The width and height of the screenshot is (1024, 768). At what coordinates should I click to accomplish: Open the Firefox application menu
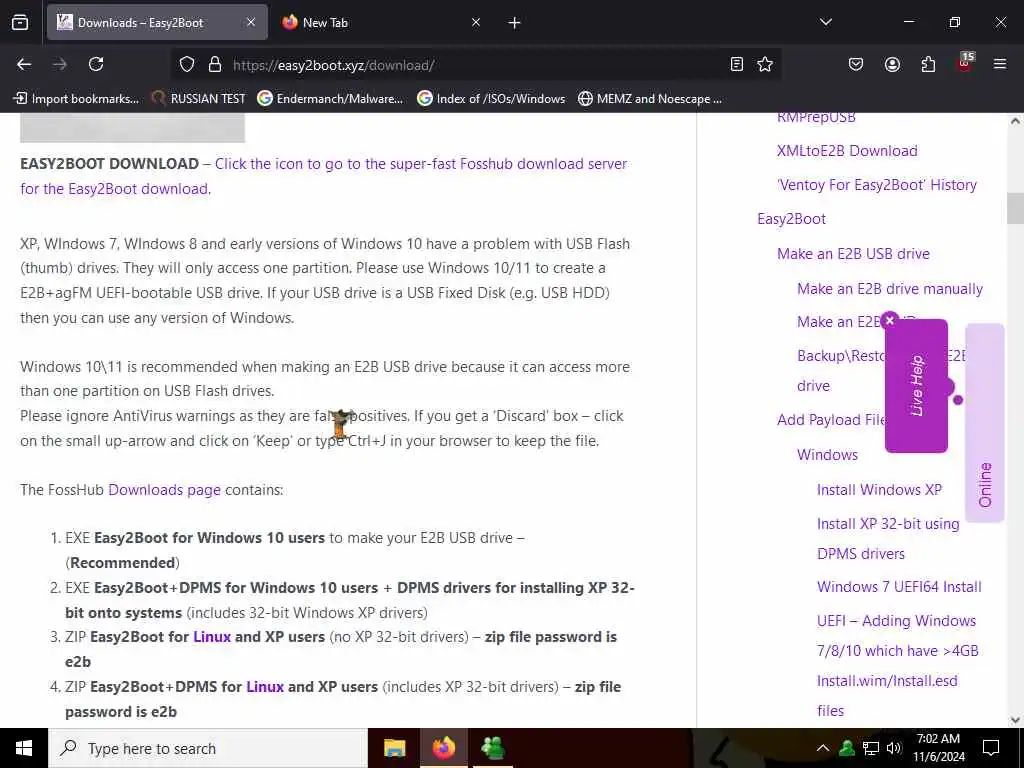tap(1000, 64)
